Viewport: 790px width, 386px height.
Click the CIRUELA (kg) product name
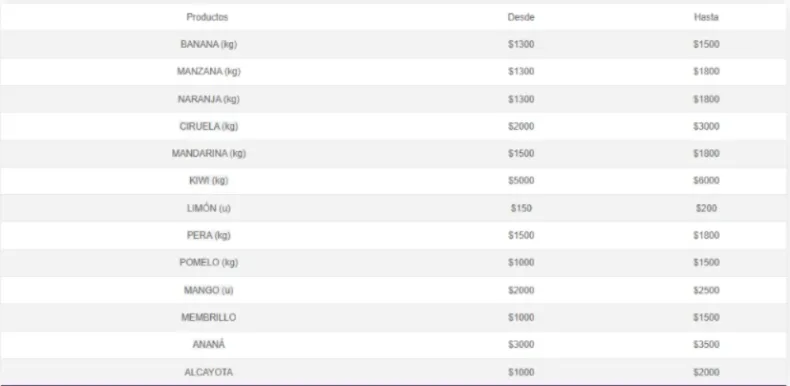[209, 126]
